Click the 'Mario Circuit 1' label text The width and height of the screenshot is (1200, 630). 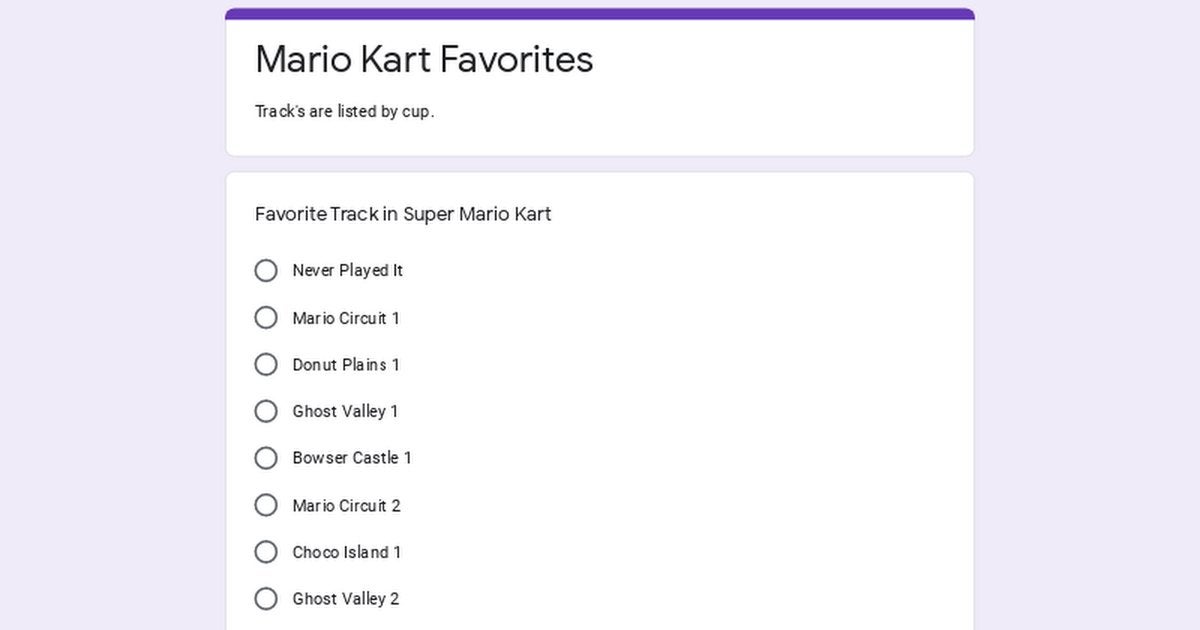coord(345,318)
